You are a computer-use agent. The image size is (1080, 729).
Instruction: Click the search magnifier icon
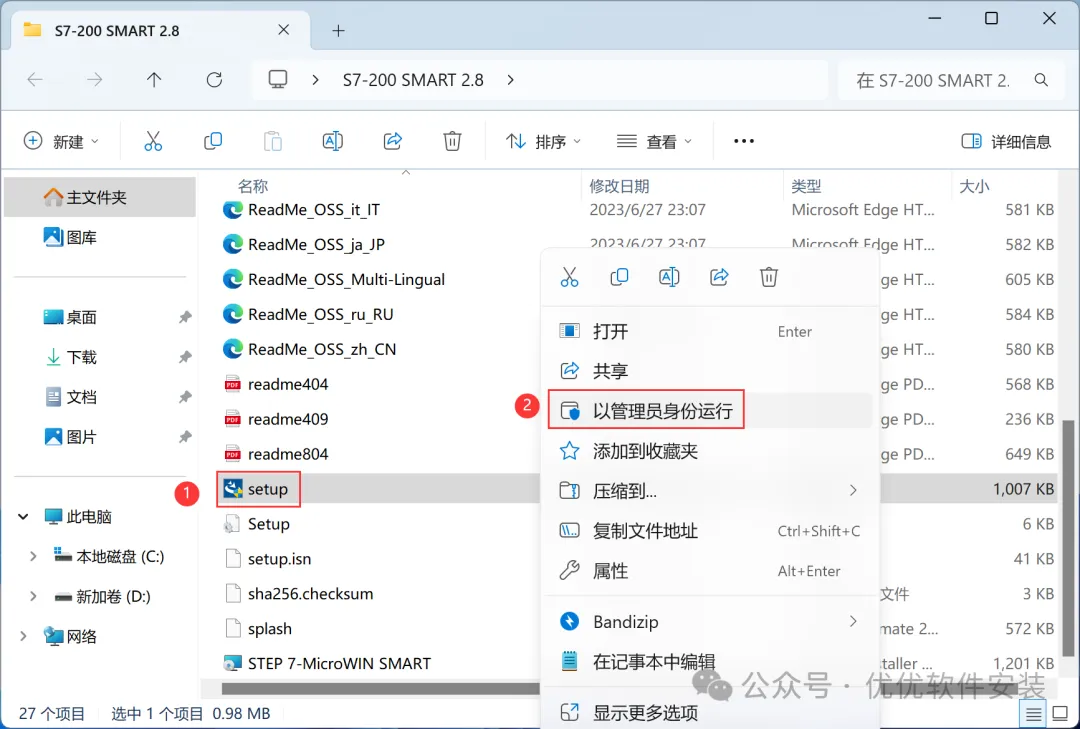click(x=1041, y=80)
